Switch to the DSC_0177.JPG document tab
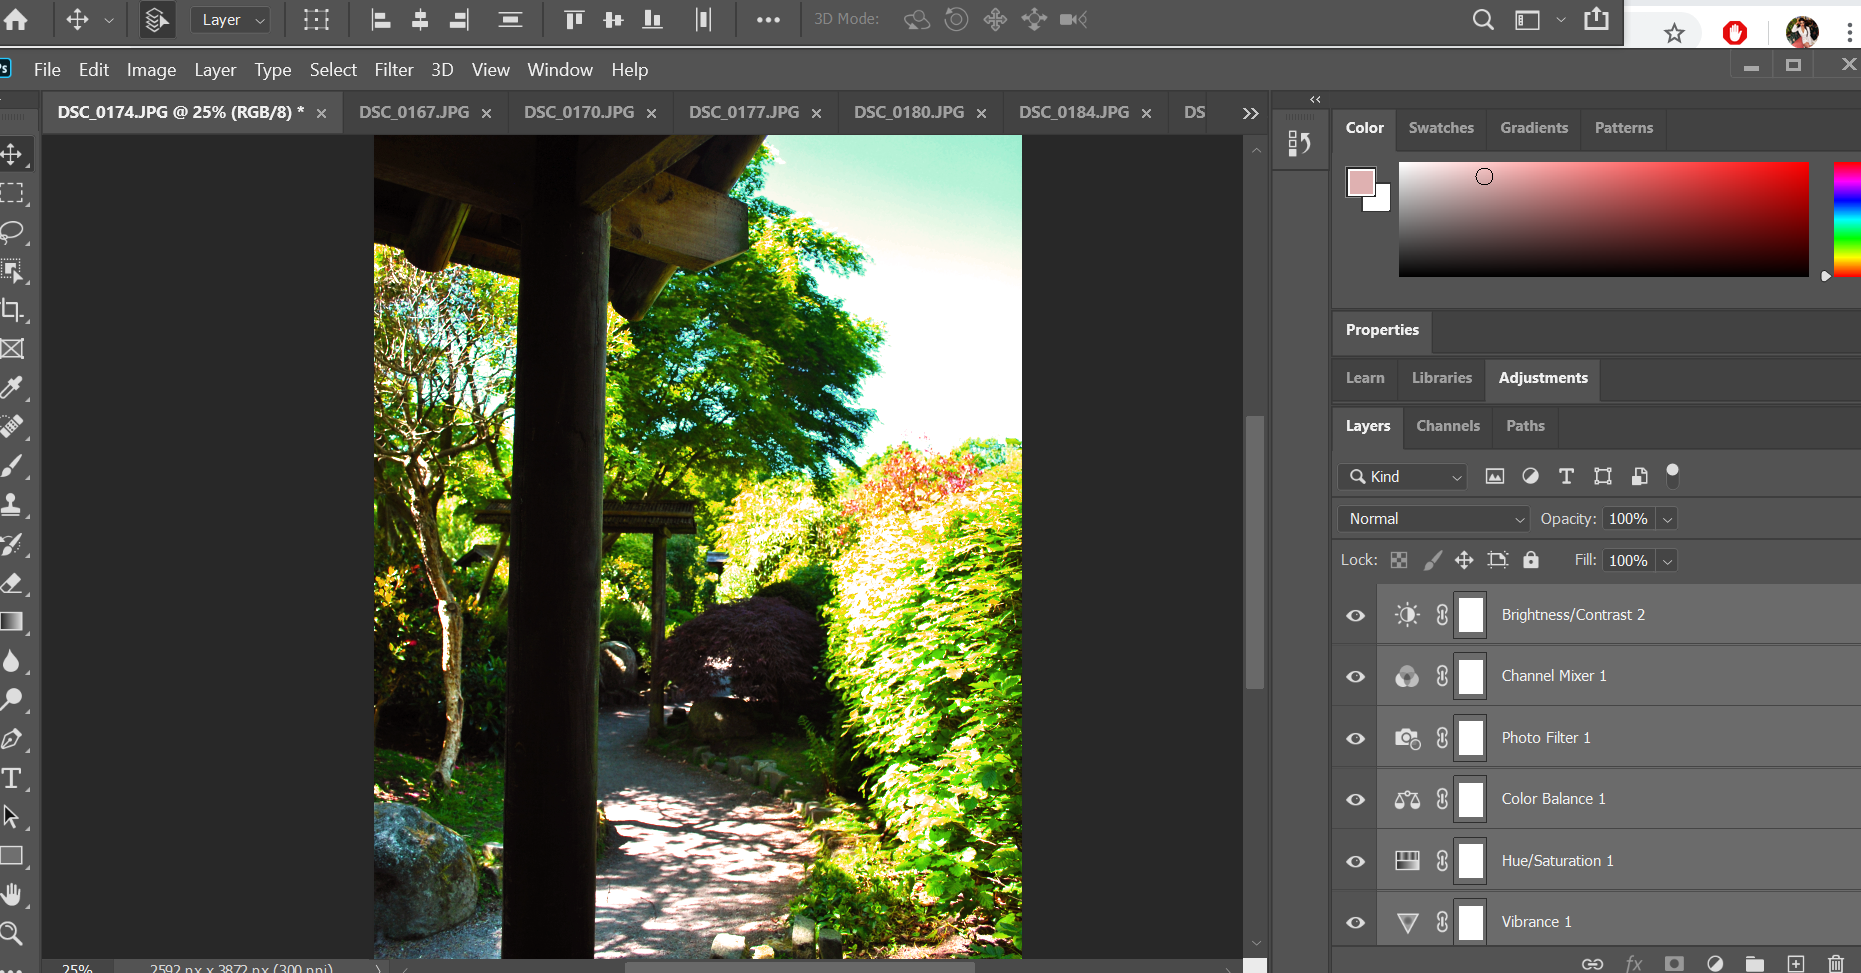Viewport: 1861px width, 973px height. click(743, 112)
